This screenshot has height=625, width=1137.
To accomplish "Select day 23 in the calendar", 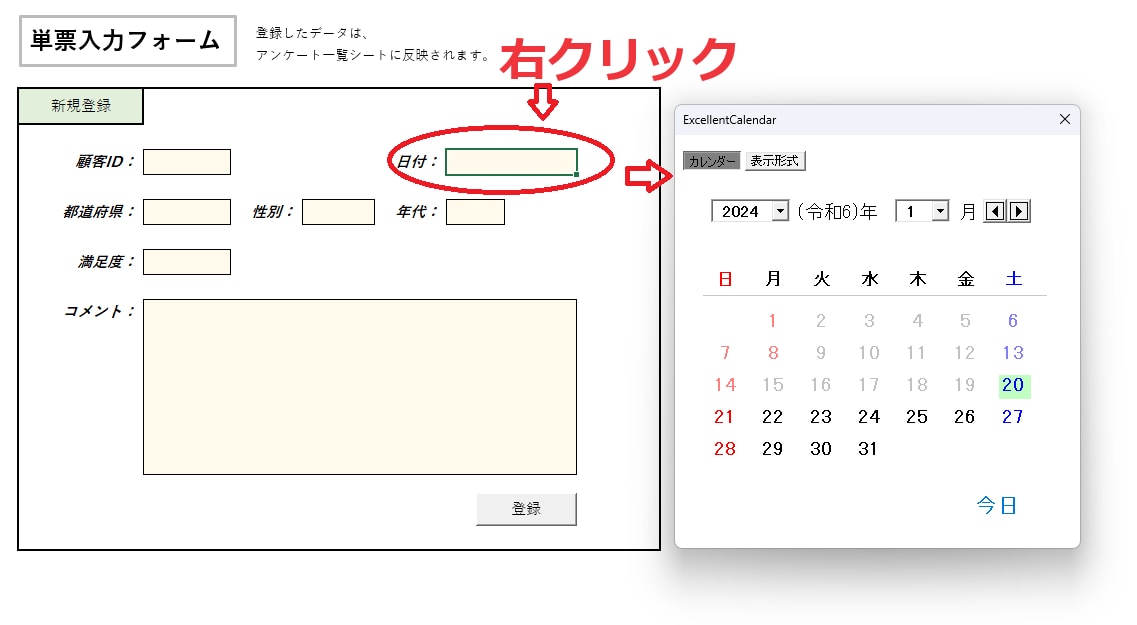I will click(821, 417).
